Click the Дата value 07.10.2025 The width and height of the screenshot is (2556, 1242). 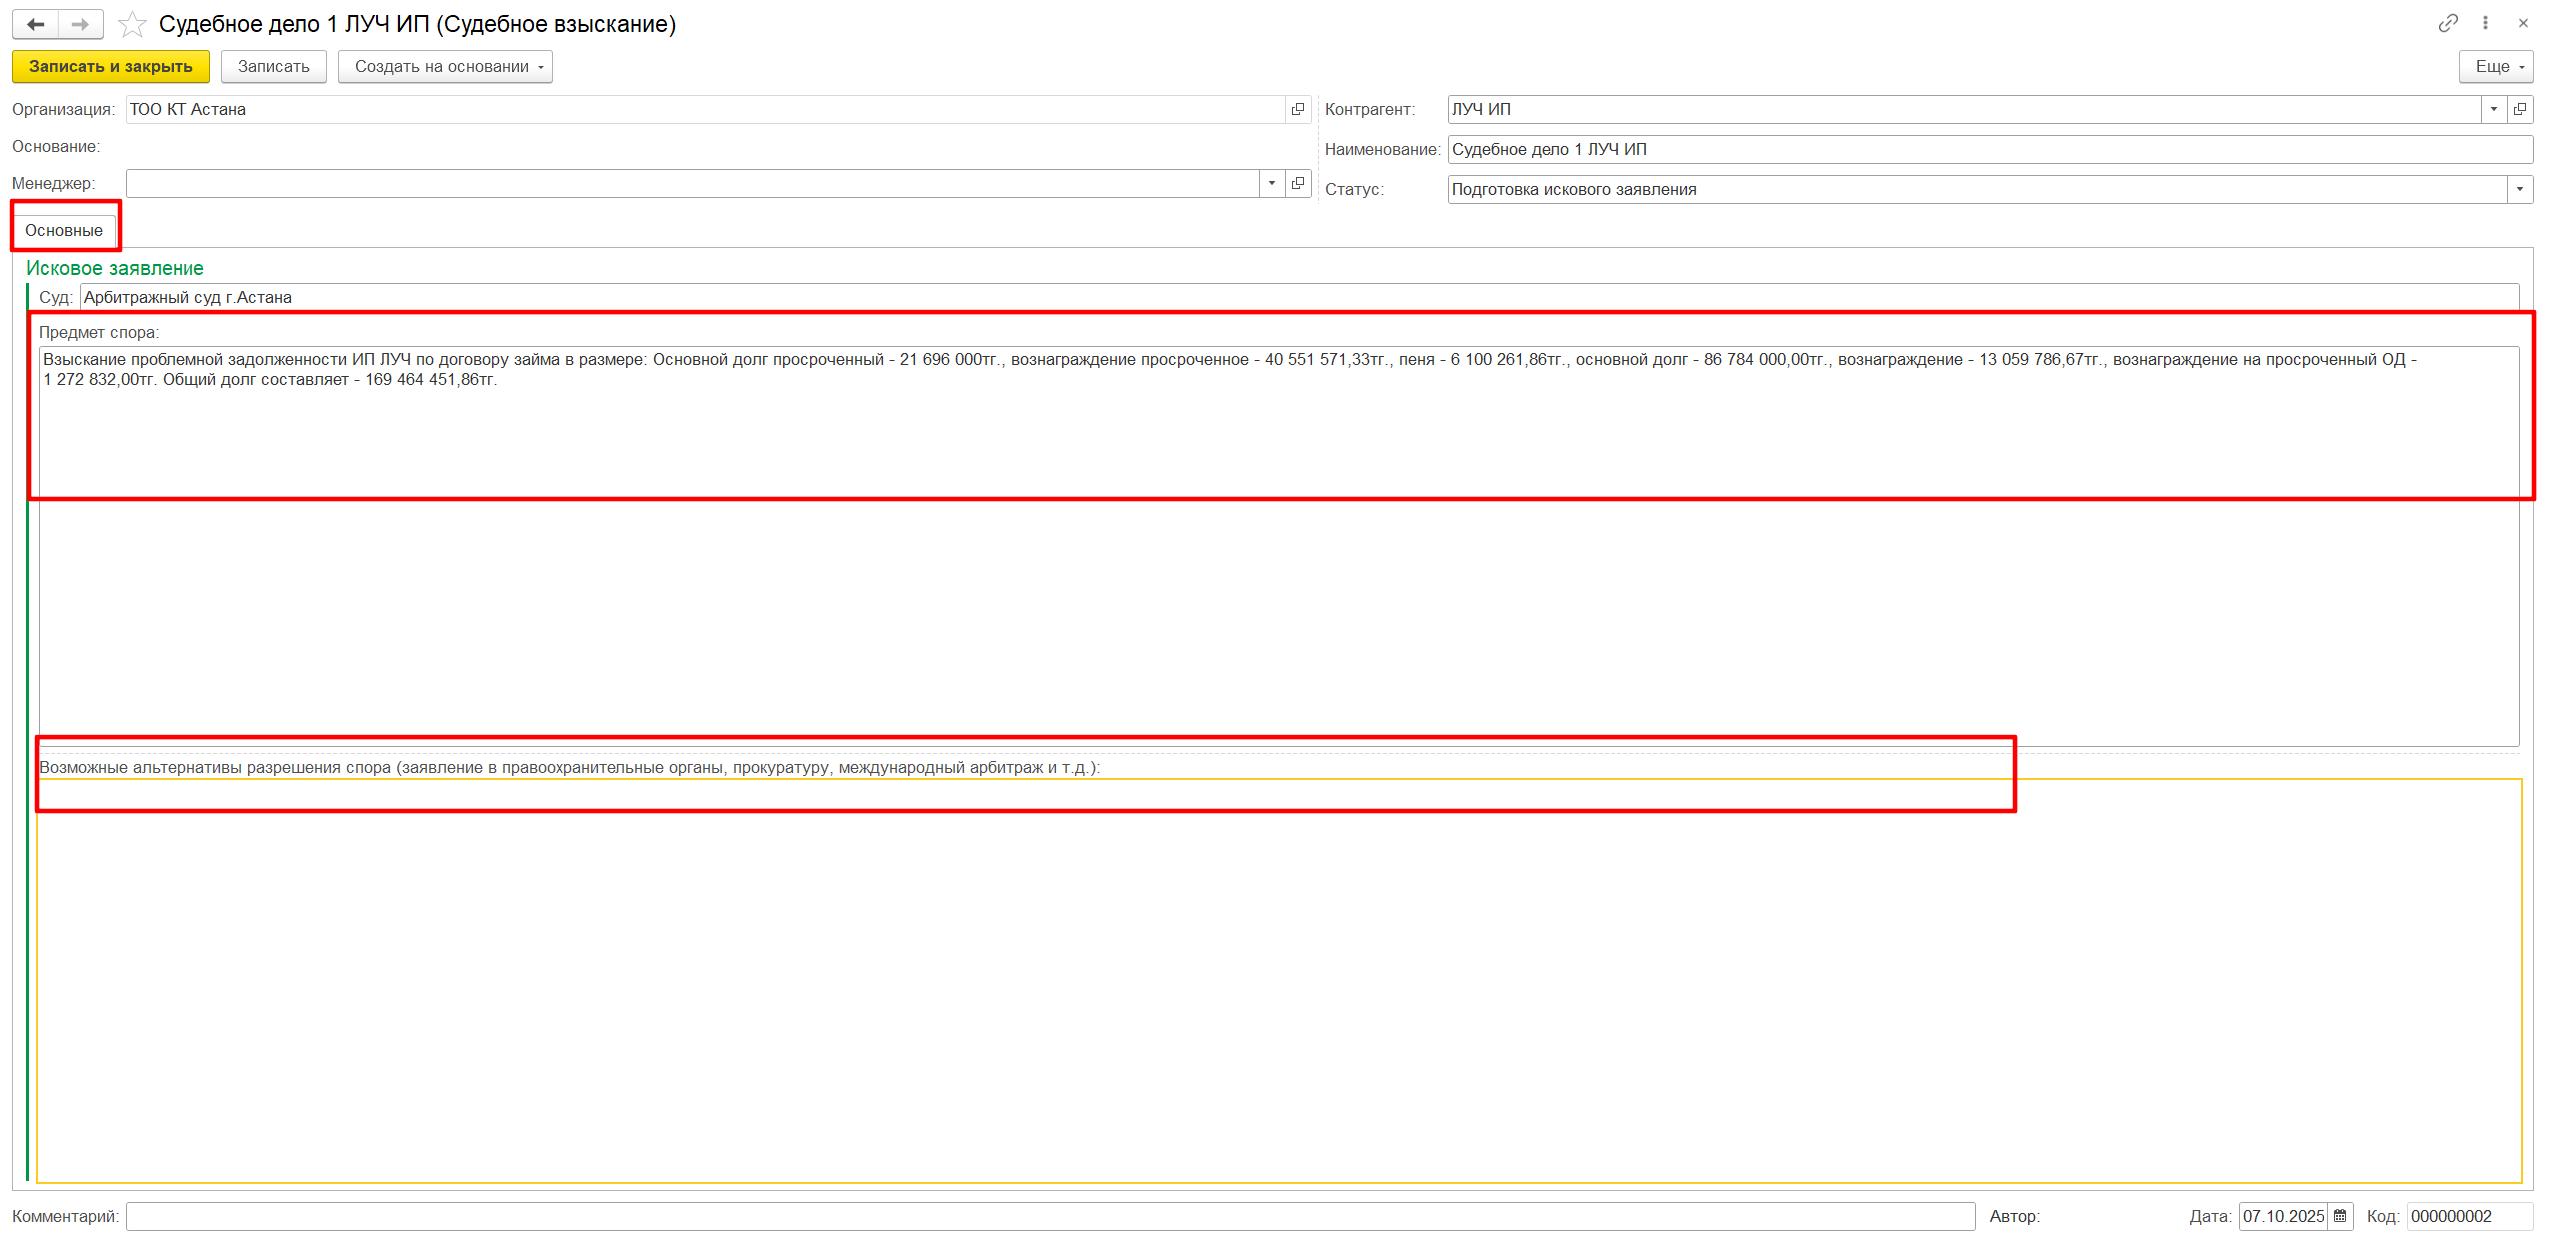click(2283, 1216)
